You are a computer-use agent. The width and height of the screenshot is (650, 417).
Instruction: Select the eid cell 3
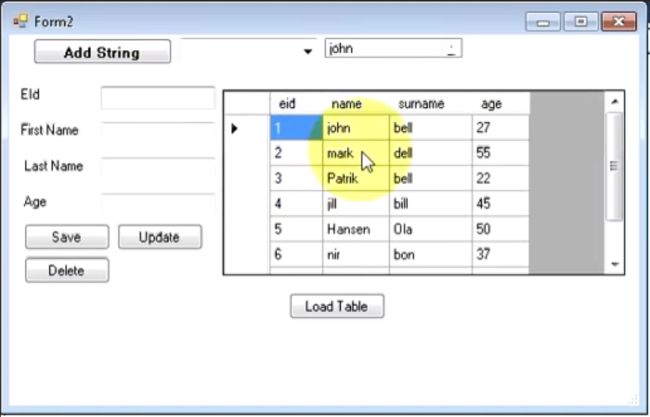coord(296,179)
